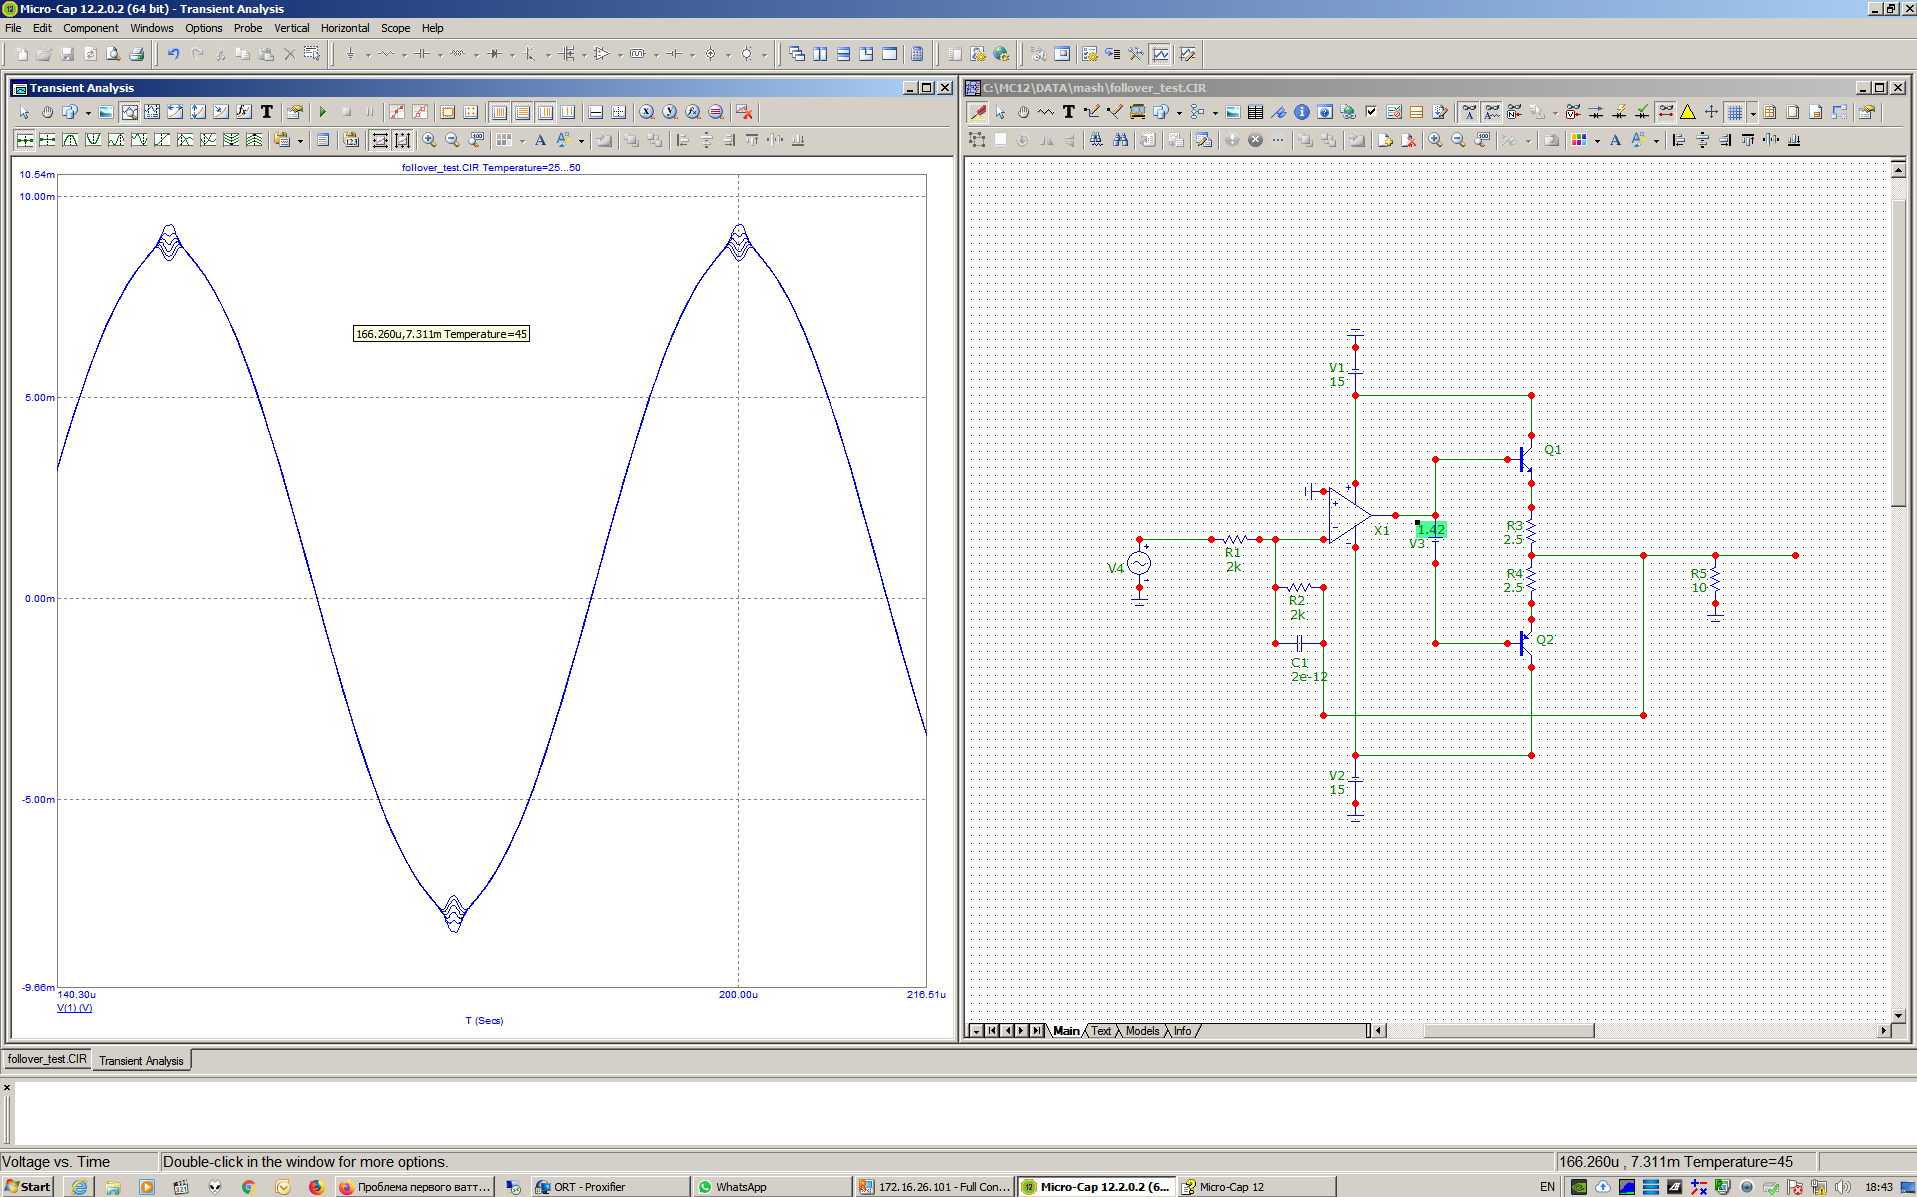The image size is (1917, 1197).
Task: Click the Info icon in schematic toolbar
Action: click(1302, 112)
